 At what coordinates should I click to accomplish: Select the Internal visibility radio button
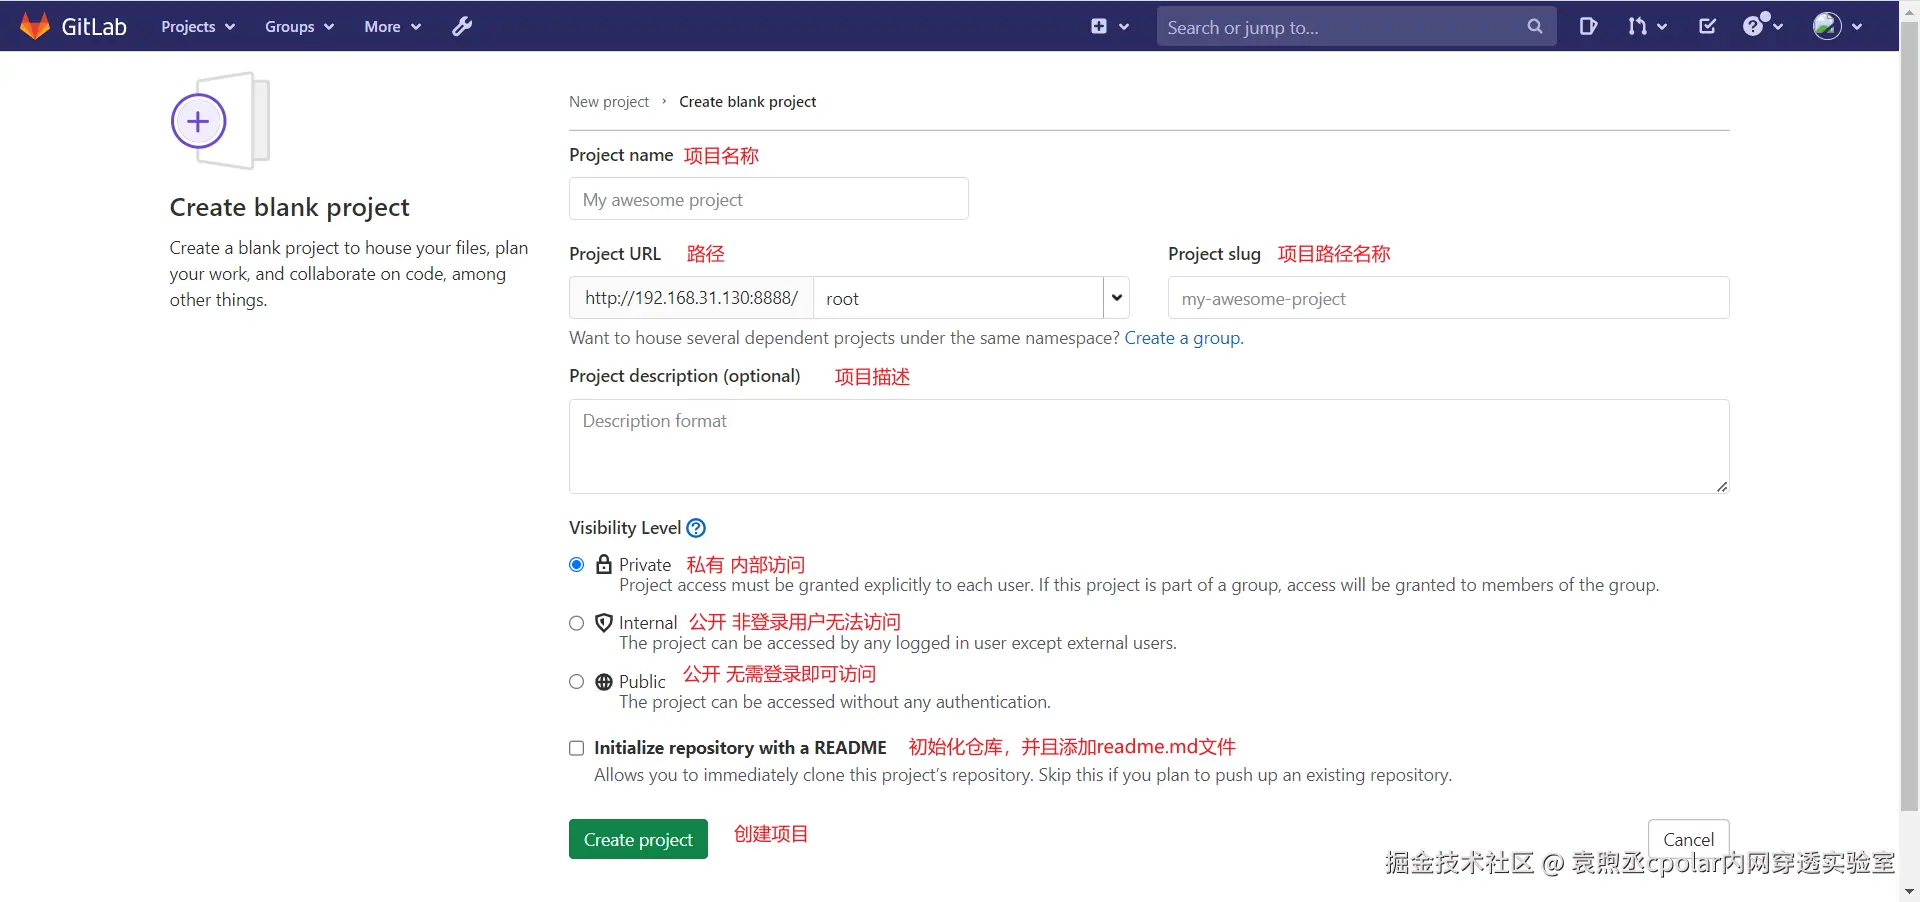pos(577,623)
